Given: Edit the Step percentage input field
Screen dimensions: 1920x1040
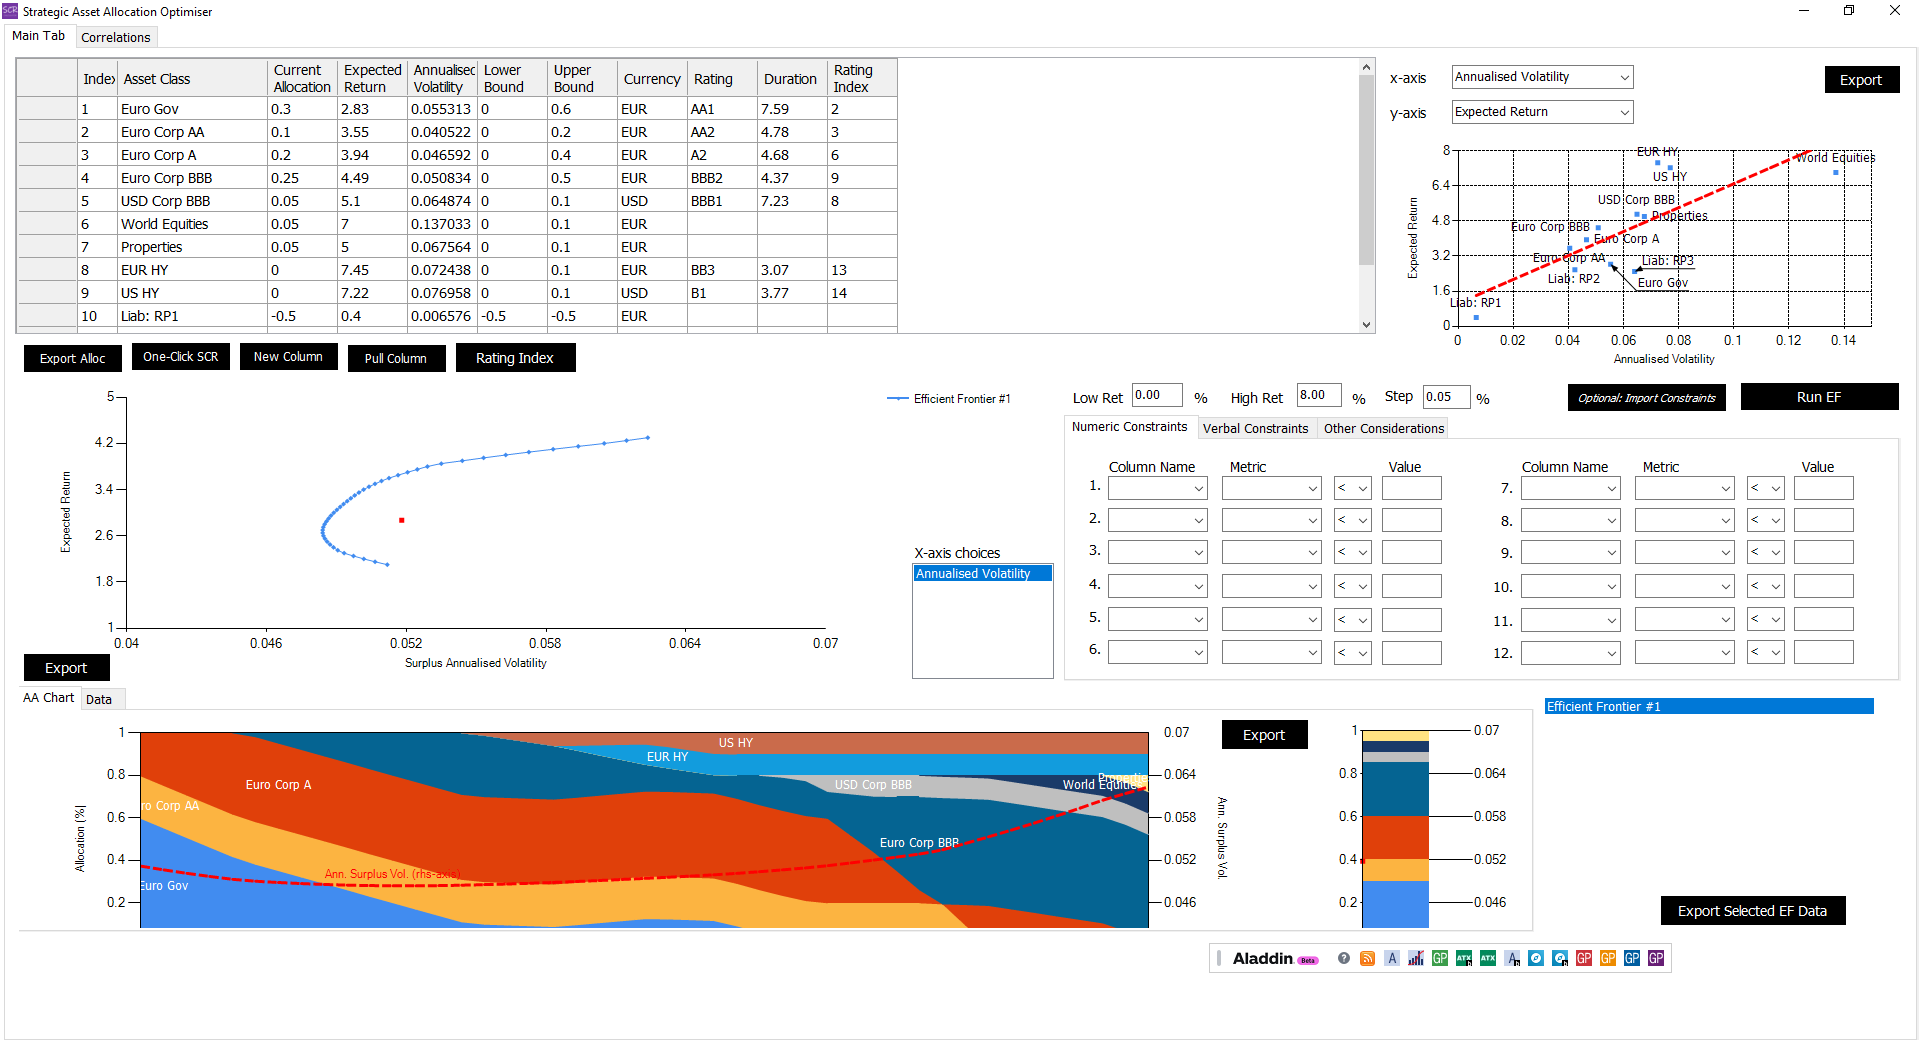Looking at the screenshot, I should point(1445,396).
